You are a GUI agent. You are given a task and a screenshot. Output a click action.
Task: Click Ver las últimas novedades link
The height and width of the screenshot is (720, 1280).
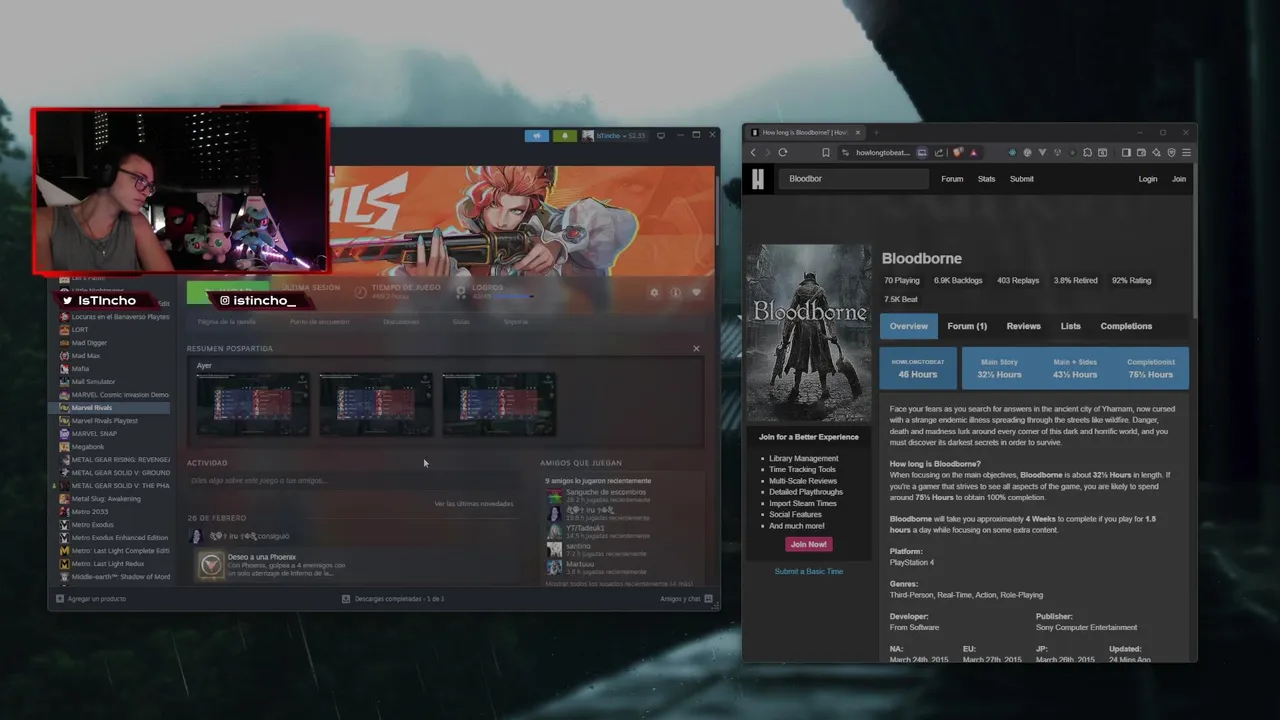coord(473,504)
